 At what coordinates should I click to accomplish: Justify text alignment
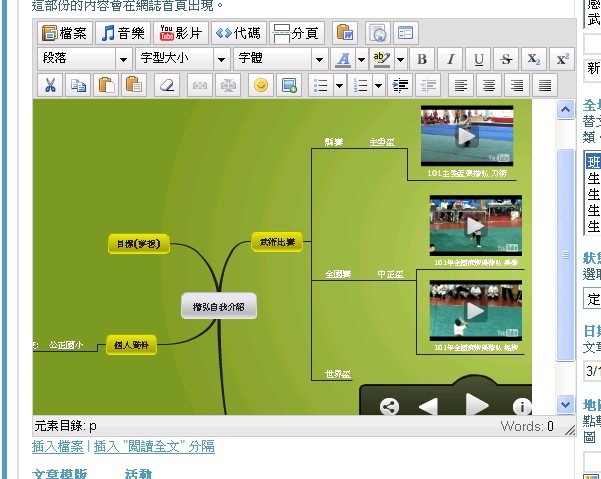click(x=545, y=85)
